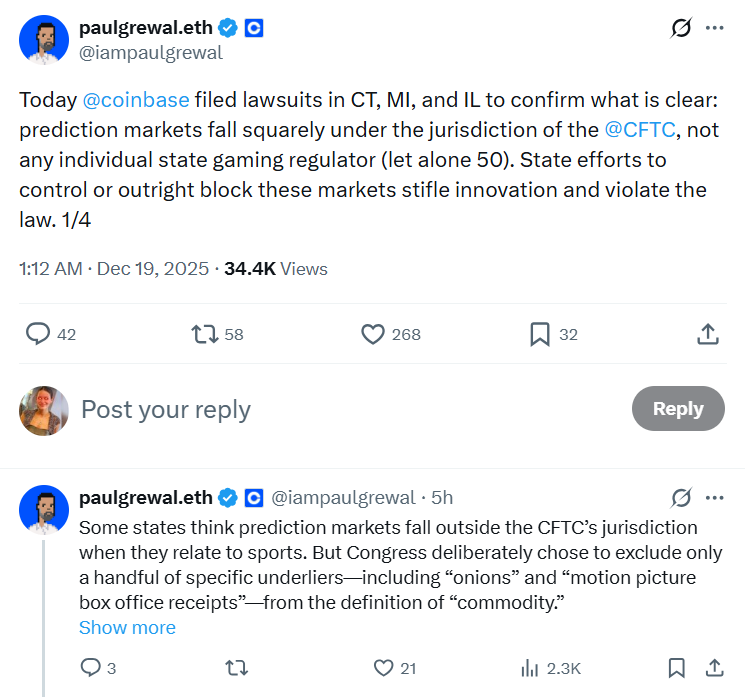745x697 pixels.
Task: Repost the main tweet via the retweet icon
Action: pyautogui.click(x=205, y=334)
